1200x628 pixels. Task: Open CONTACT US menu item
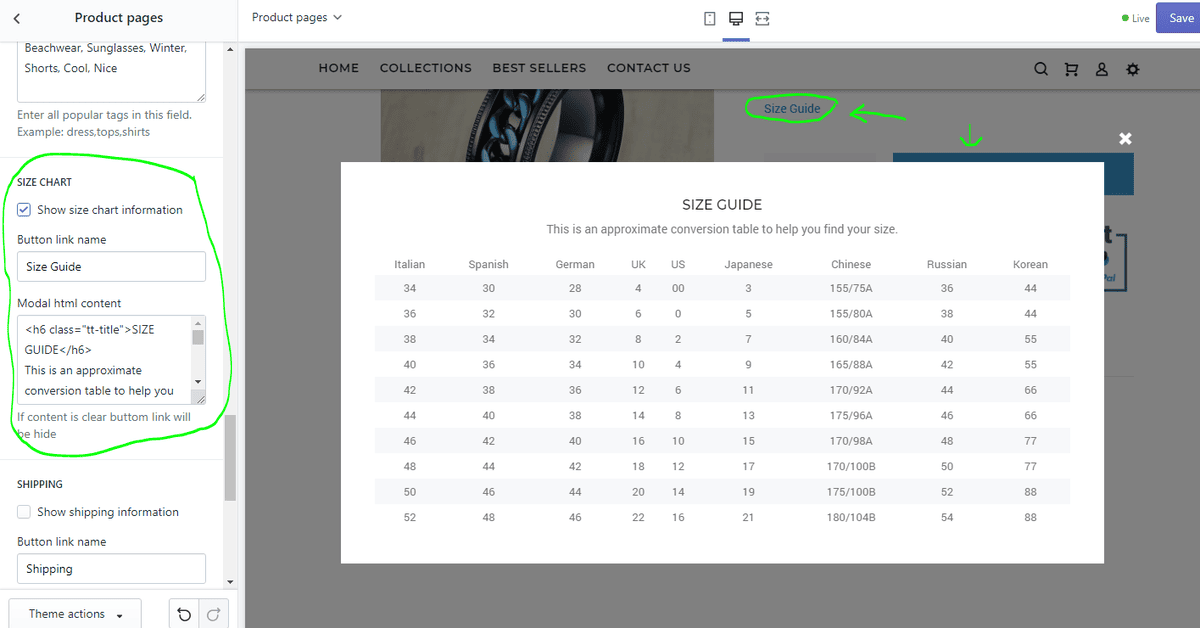(x=649, y=68)
